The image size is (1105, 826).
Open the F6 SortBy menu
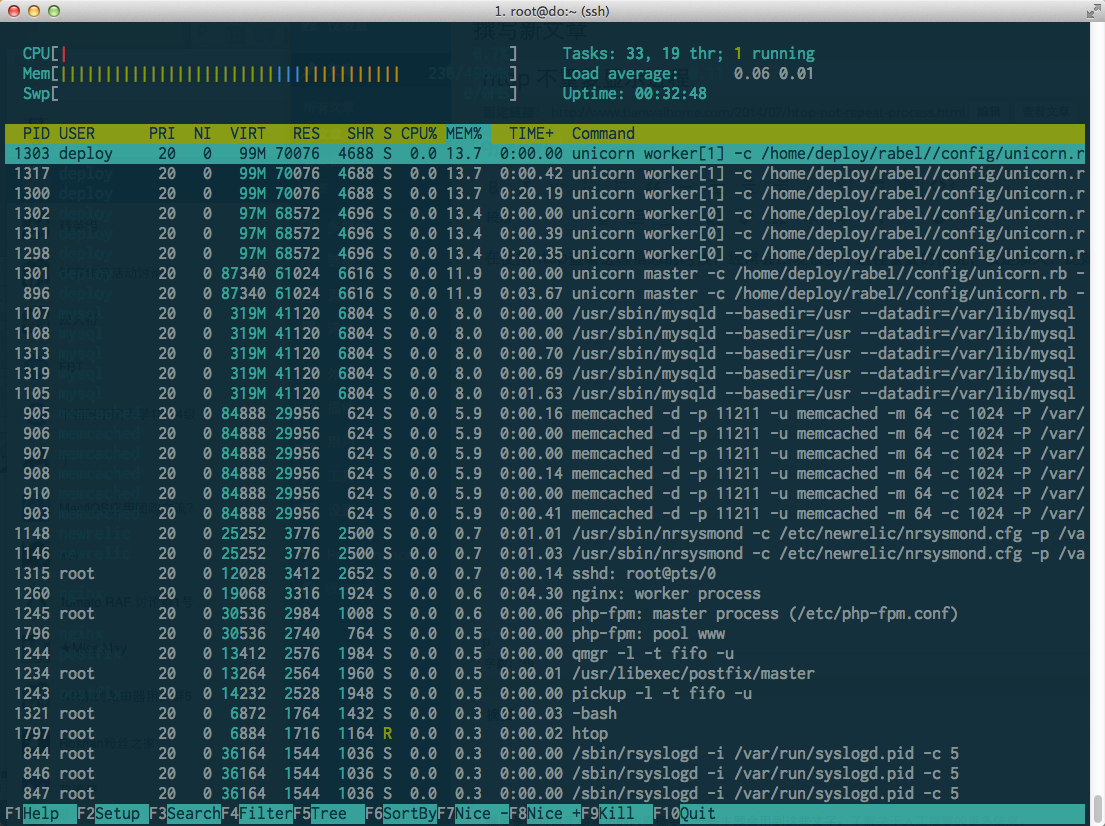401,813
